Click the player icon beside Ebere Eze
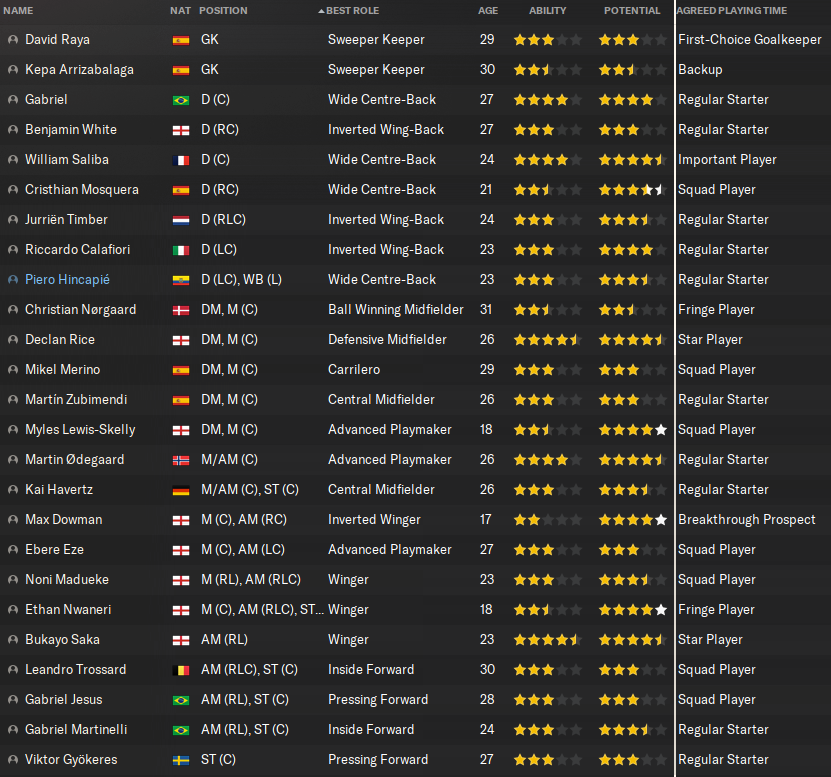Viewport: 831px width, 777px height. [13, 550]
